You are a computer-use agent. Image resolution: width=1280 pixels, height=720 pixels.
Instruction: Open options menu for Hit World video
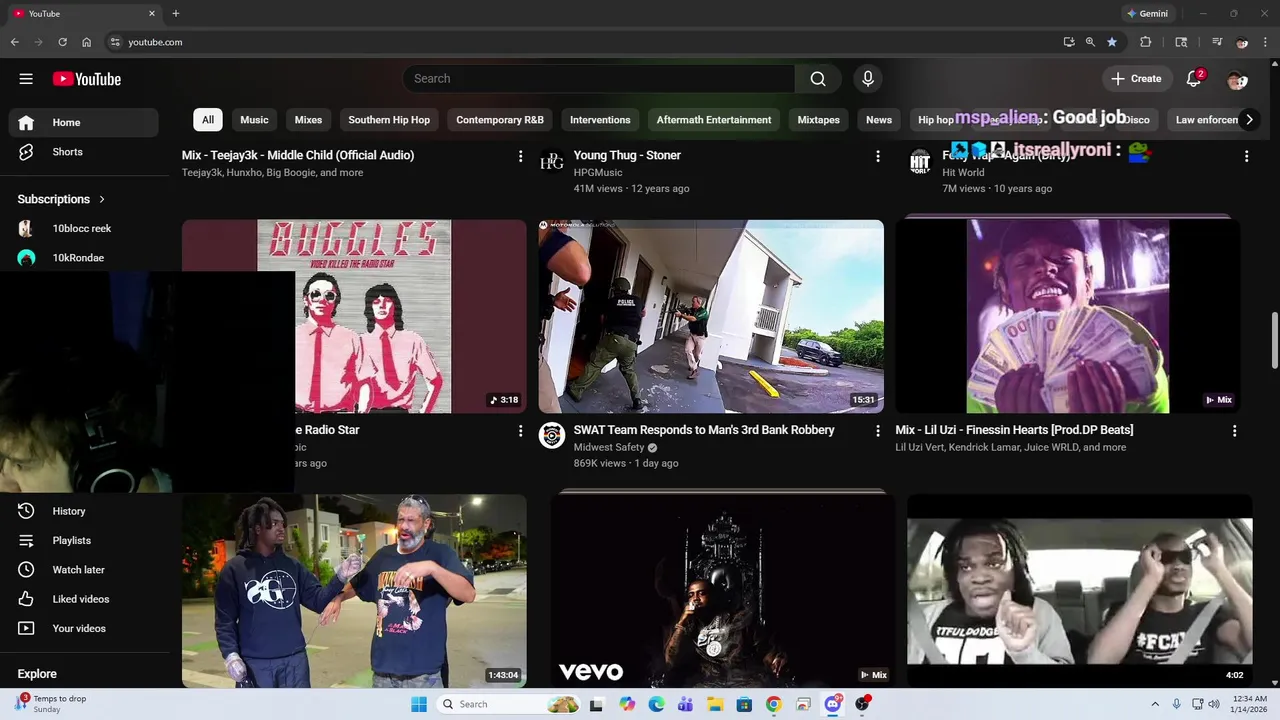pyautogui.click(x=1246, y=156)
